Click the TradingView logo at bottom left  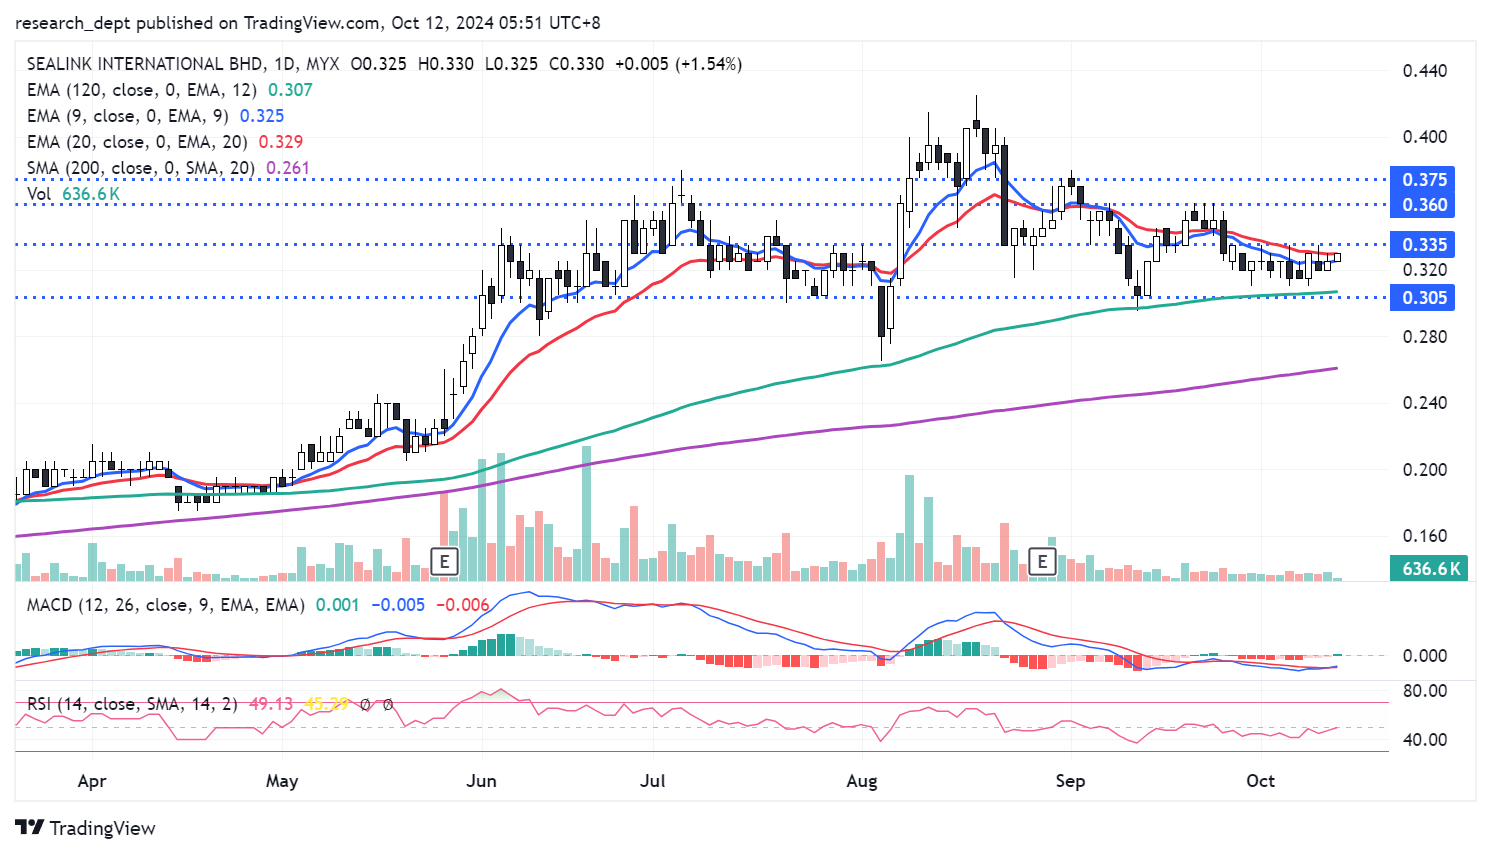(86, 828)
